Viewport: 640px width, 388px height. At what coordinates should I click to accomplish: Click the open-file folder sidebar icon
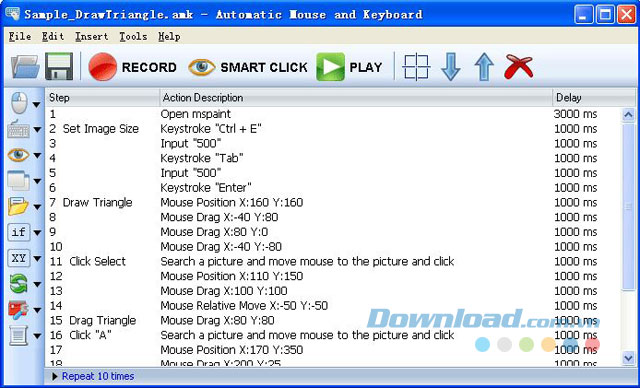click(x=18, y=206)
